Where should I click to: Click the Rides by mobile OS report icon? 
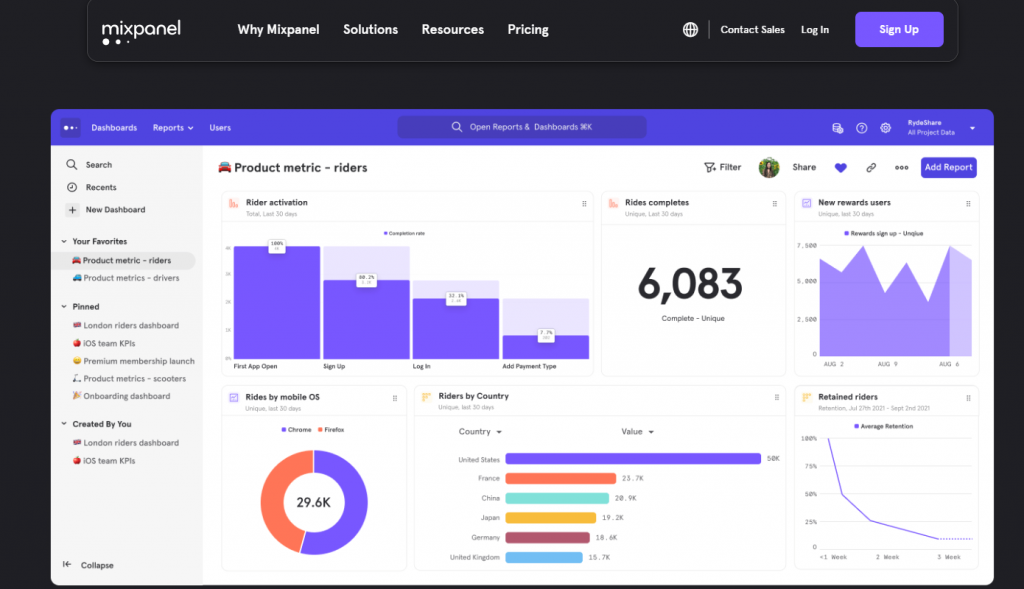234,398
